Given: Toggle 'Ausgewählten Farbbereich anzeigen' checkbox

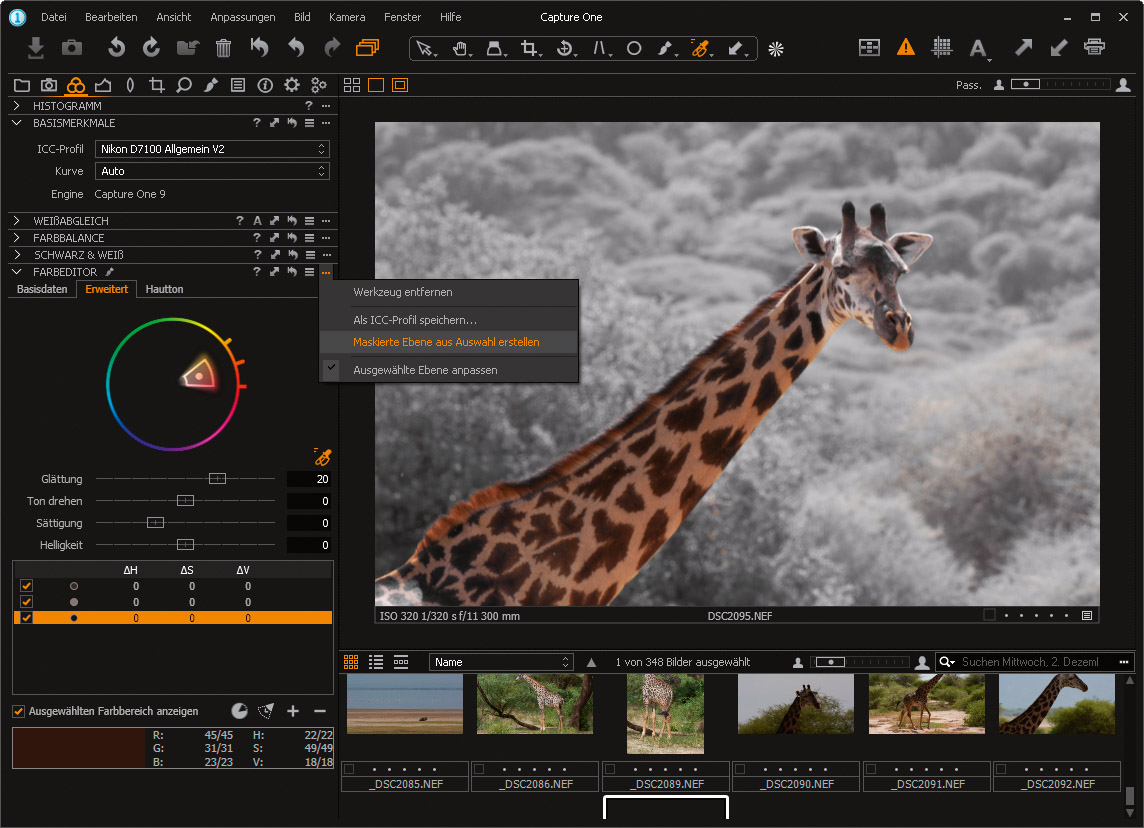Looking at the screenshot, I should click(19, 711).
